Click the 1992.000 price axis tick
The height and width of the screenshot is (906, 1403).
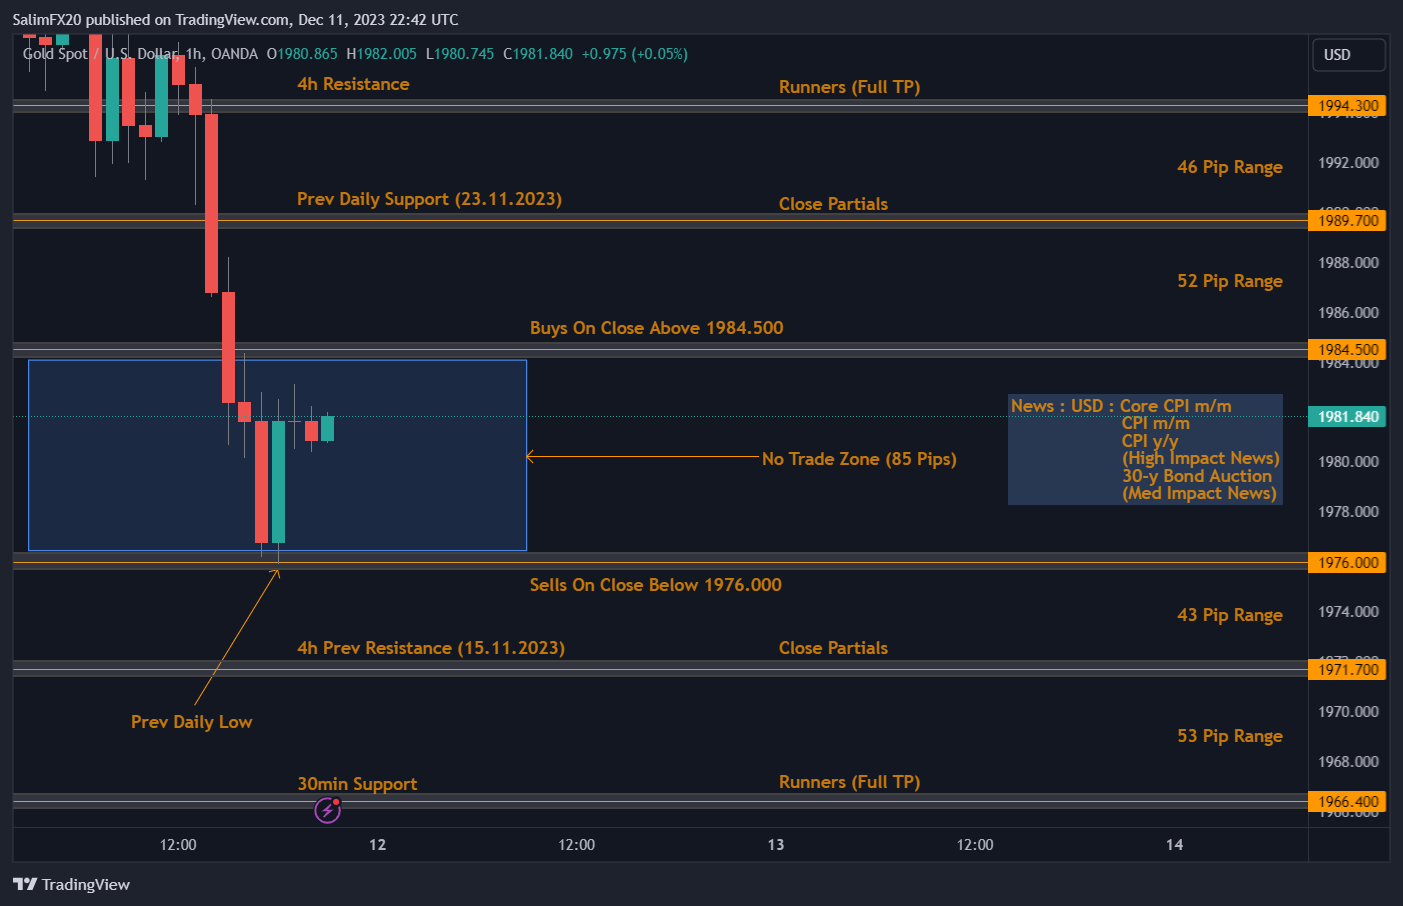coord(1348,163)
